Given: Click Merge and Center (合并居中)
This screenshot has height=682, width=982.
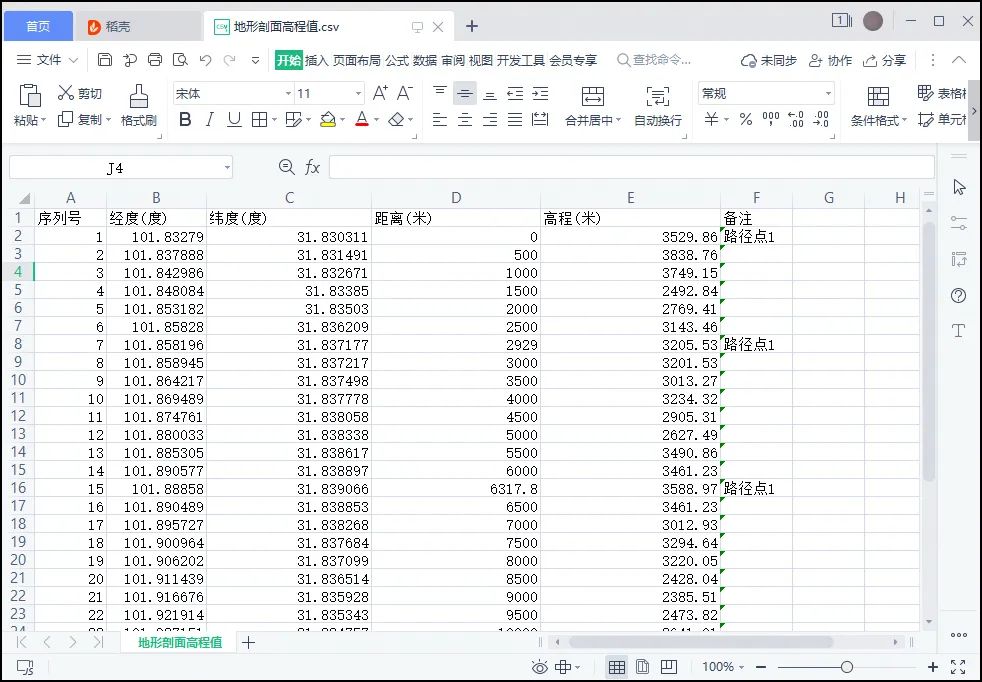Looking at the screenshot, I should click(592, 106).
